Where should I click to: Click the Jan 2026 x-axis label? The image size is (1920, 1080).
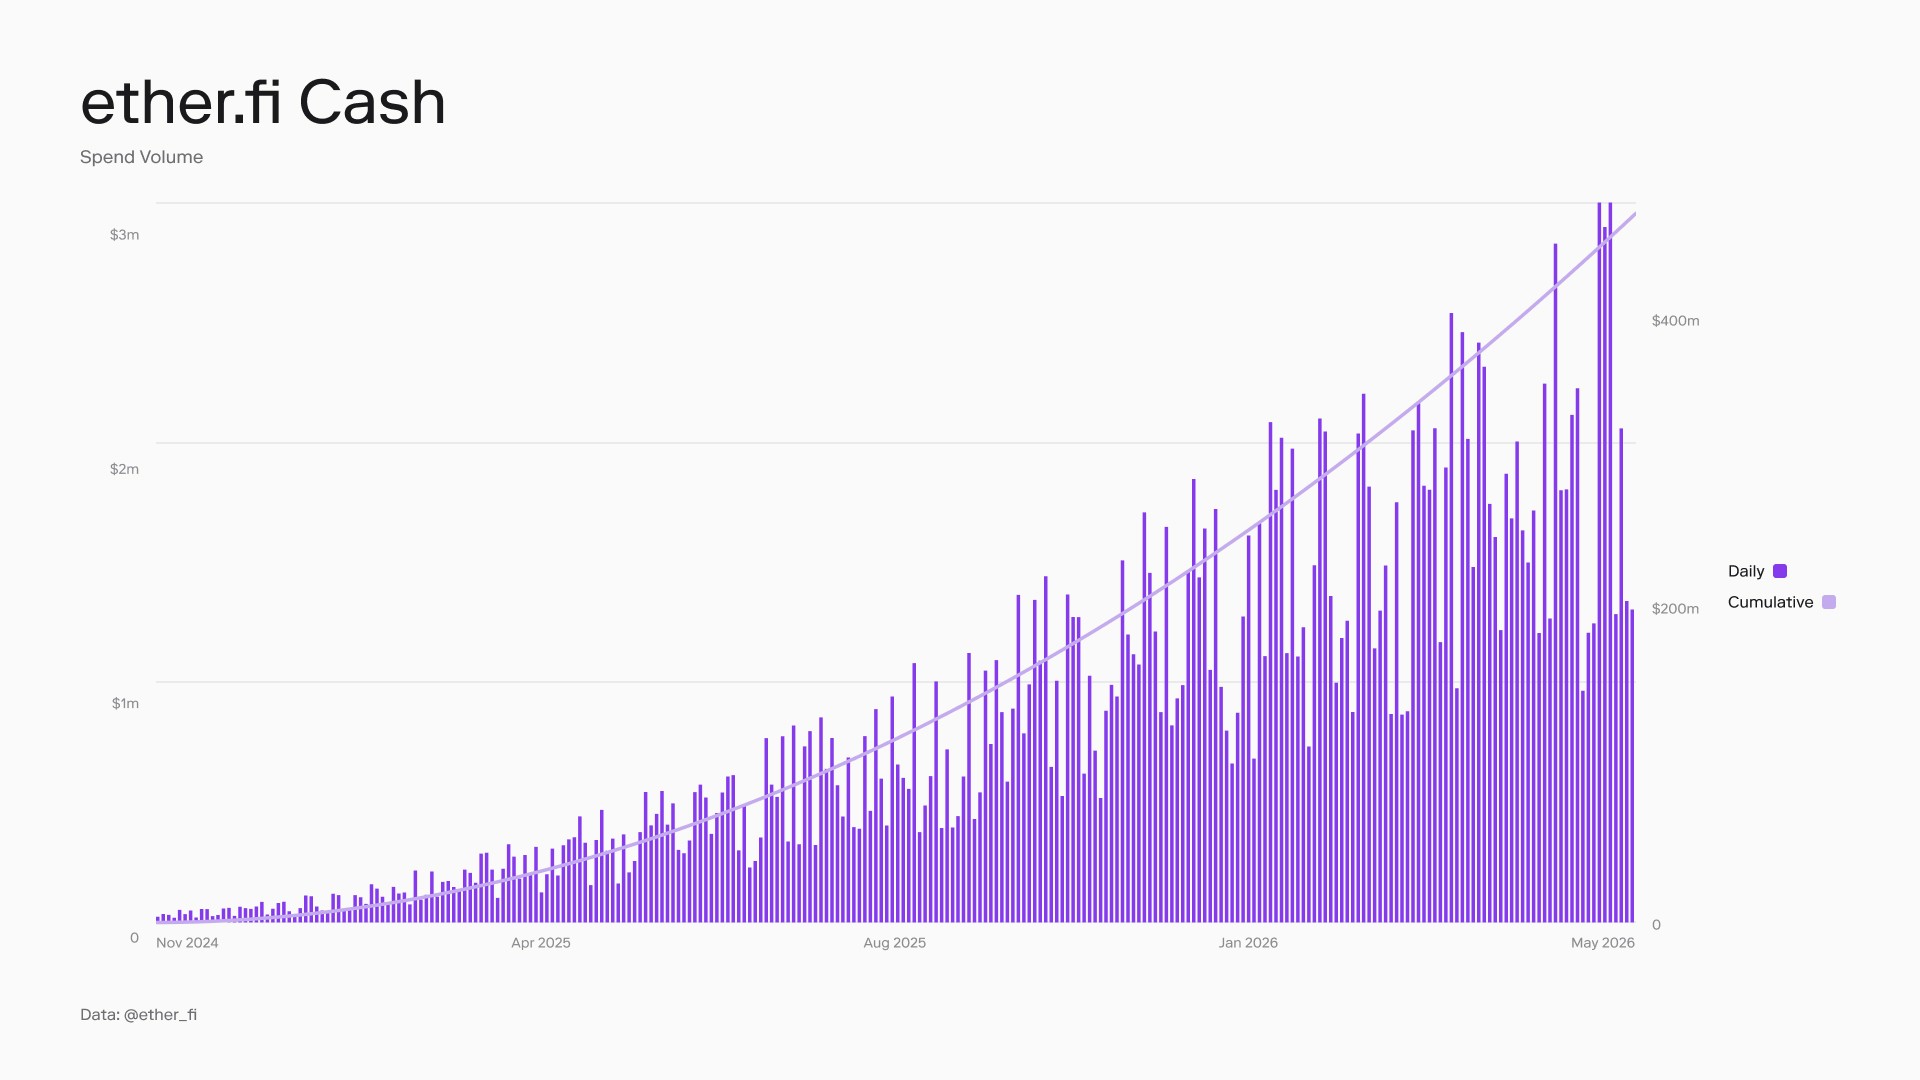coord(1248,943)
